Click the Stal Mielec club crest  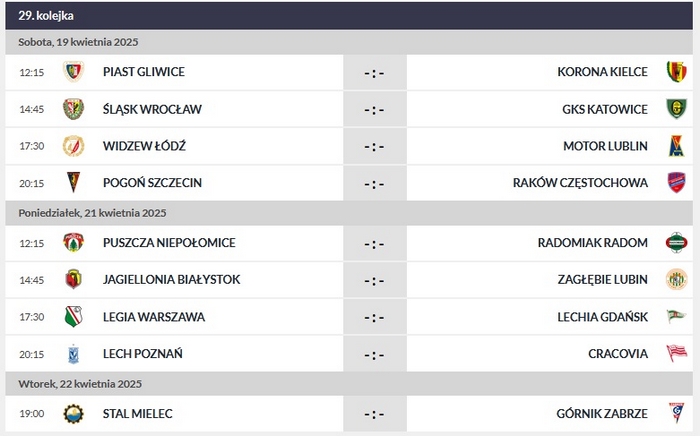tap(73, 413)
